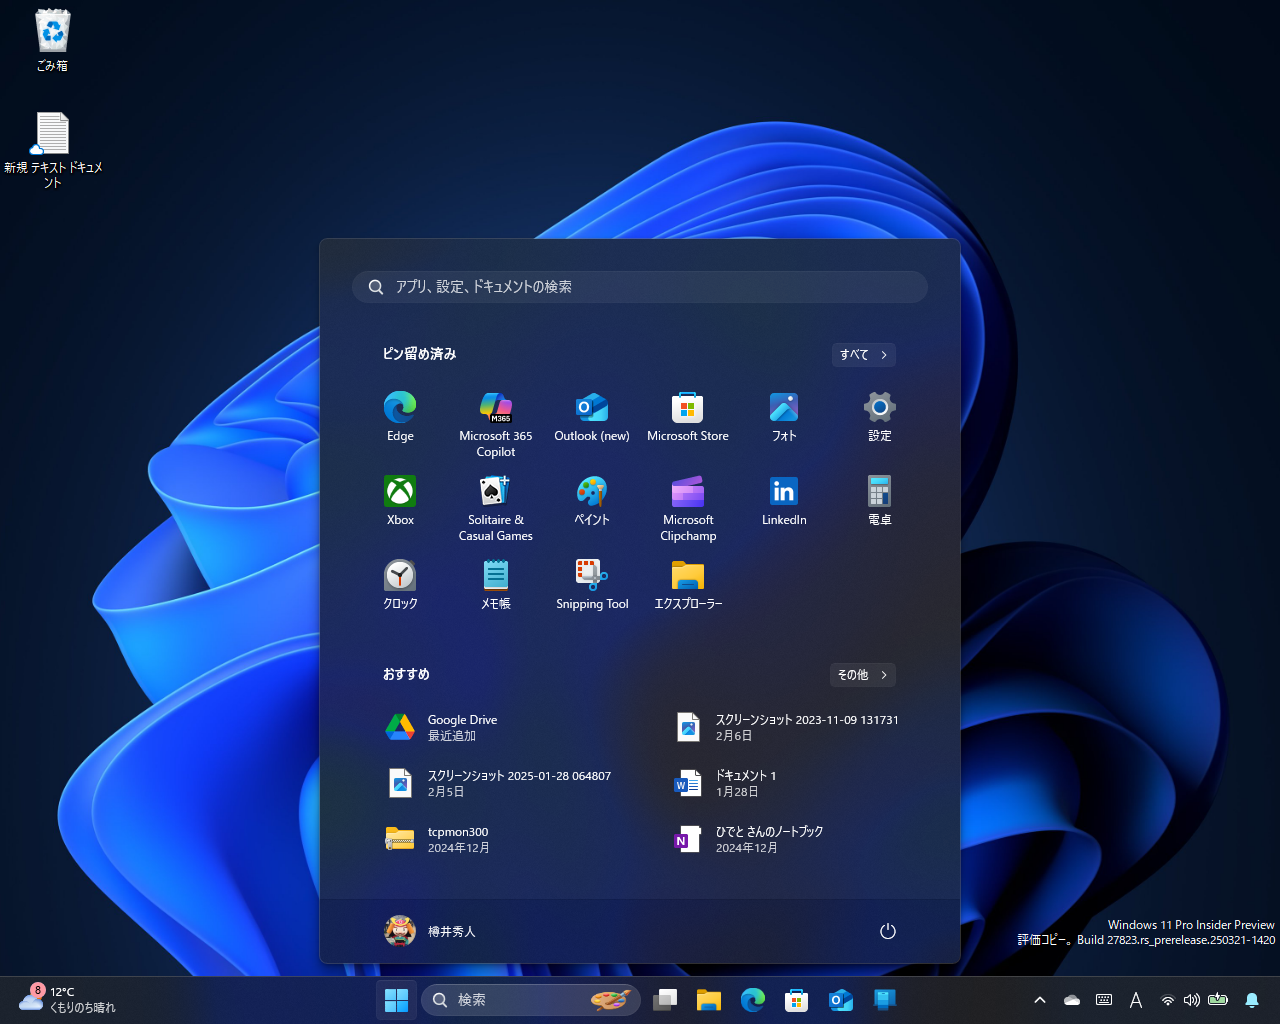This screenshot has height=1024, width=1280.
Task: Launch Snipping Tool
Action: pyautogui.click(x=592, y=585)
